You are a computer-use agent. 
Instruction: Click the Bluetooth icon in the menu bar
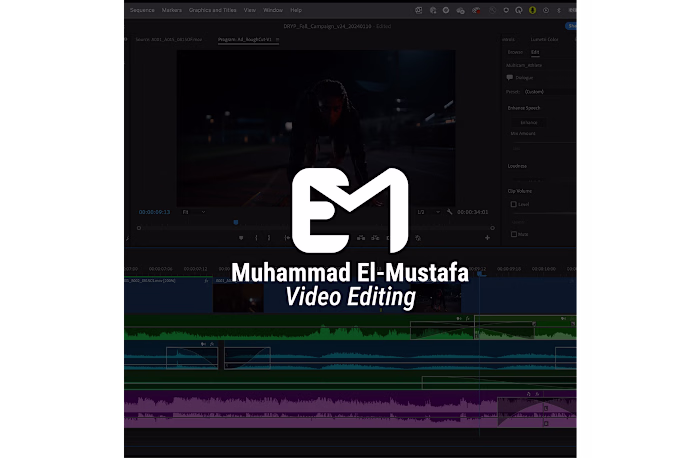click(x=558, y=10)
